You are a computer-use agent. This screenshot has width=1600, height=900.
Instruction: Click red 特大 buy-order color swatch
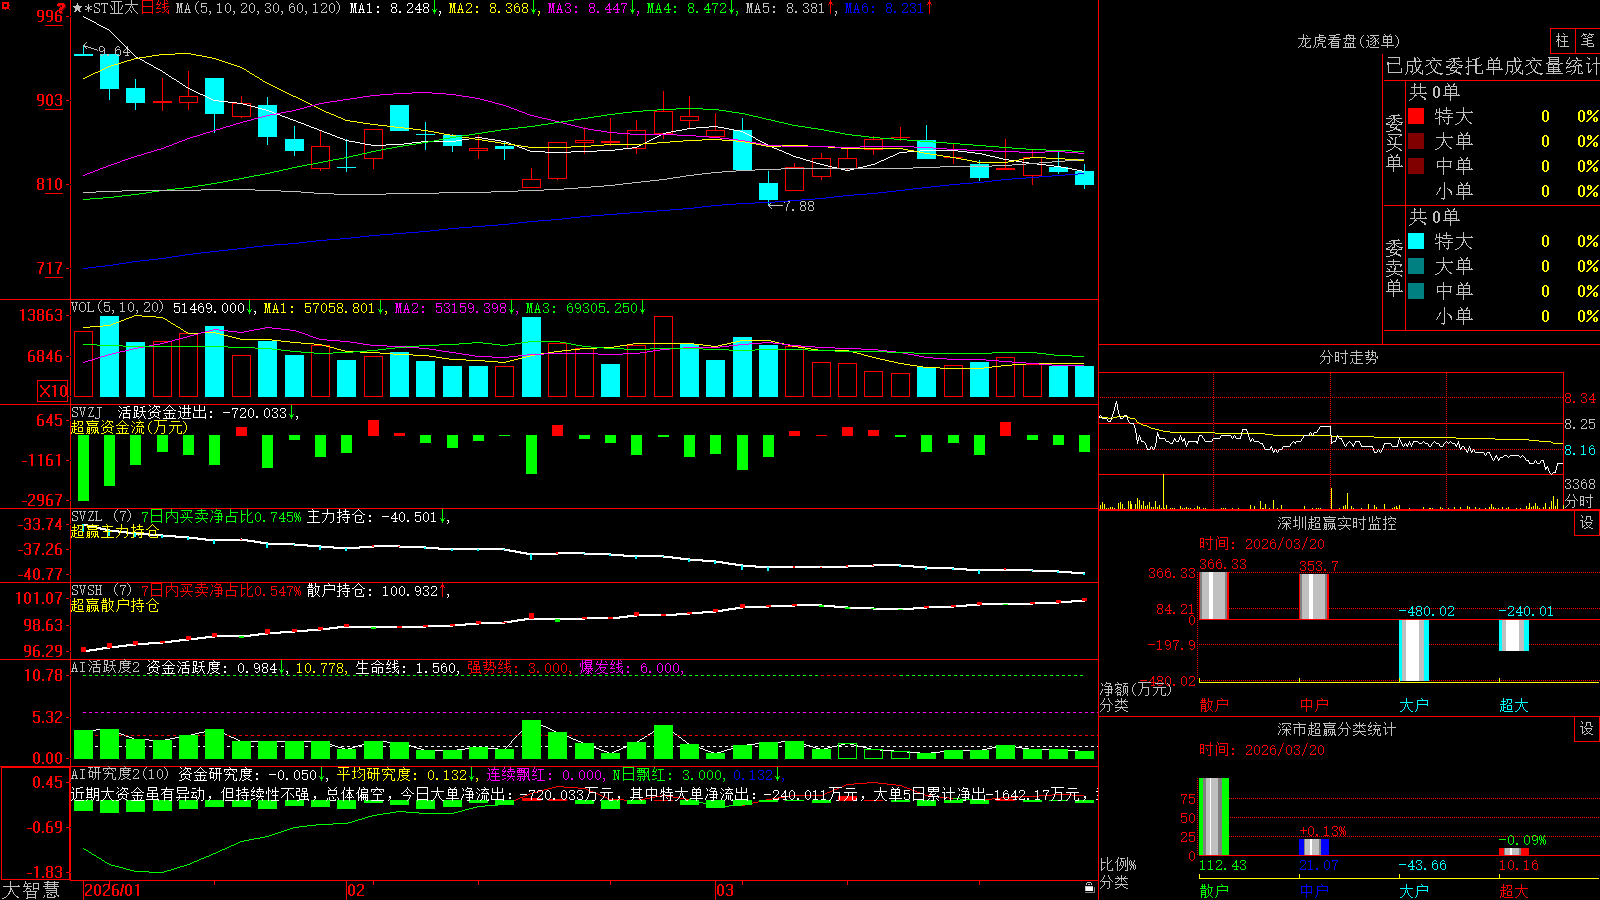point(1416,116)
